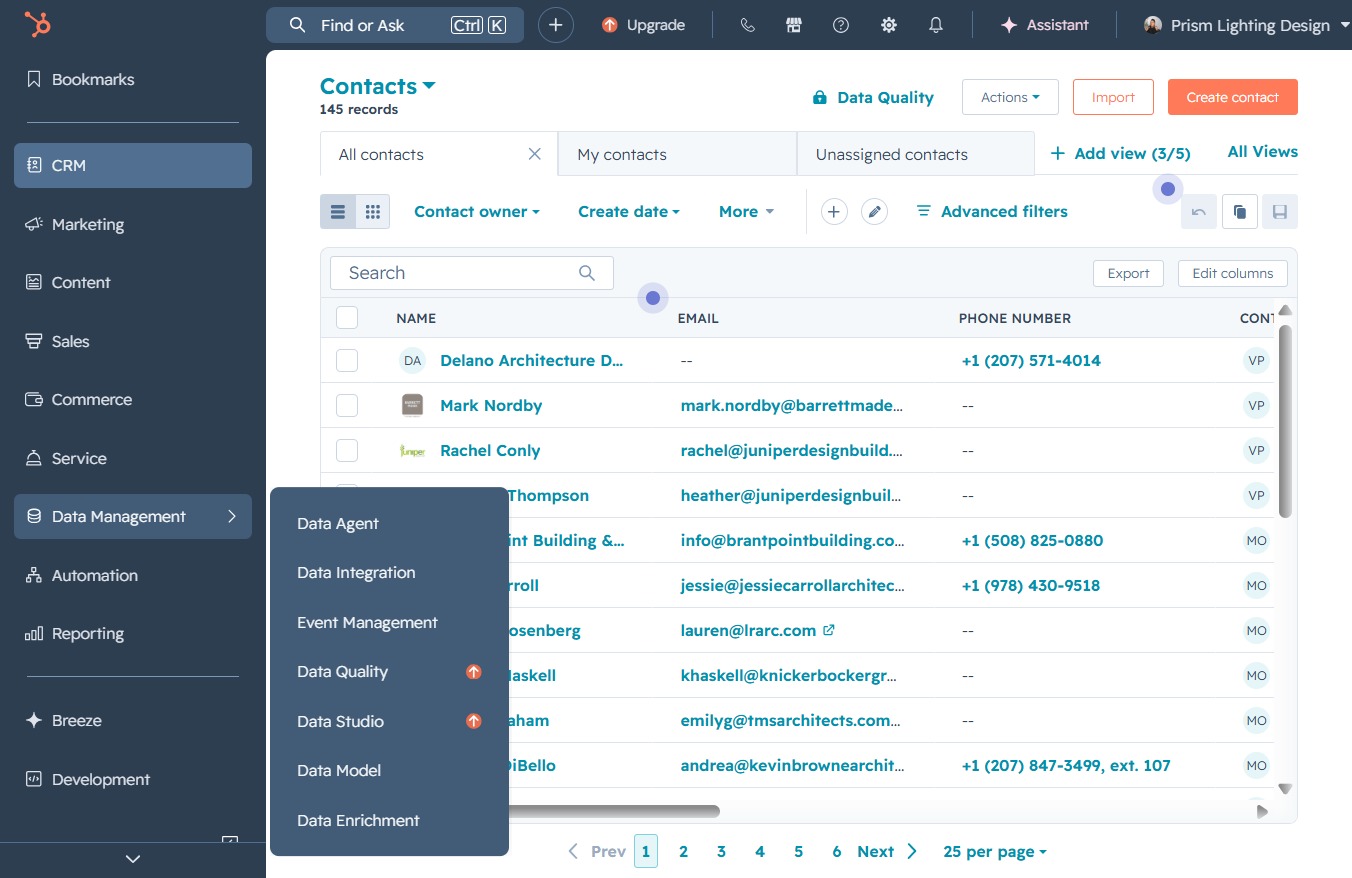Open the Development sidebar section
The height and width of the screenshot is (878, 1352).
[133, 779]
